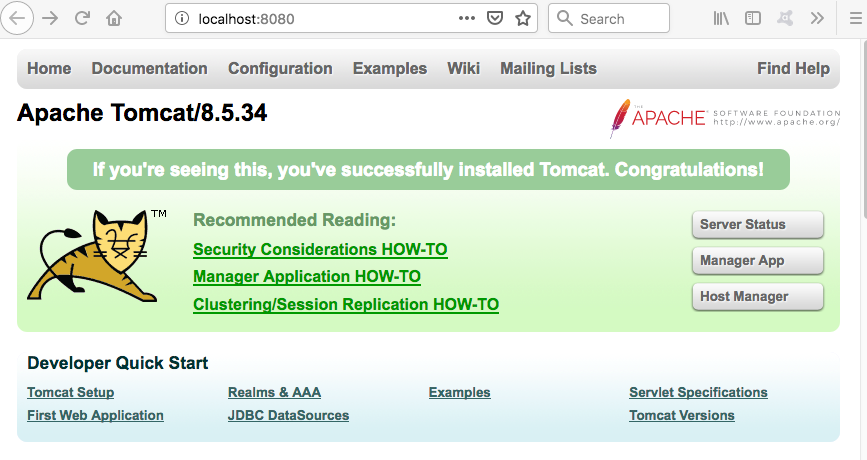867x460 pixels.
Task: Open the Home navigation item
Action: click(49, 69)
